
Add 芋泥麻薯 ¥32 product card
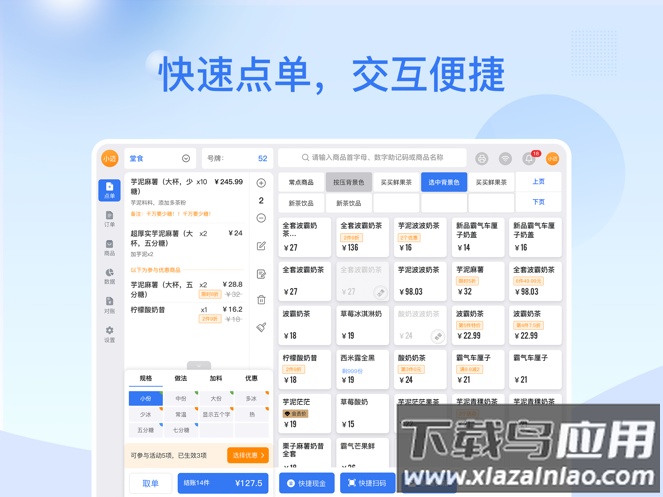pos(478,281)
